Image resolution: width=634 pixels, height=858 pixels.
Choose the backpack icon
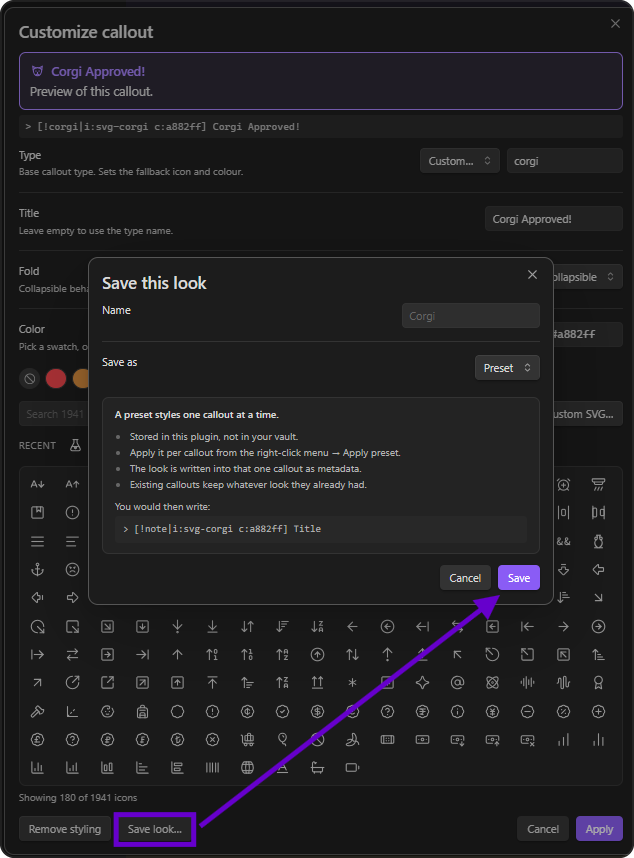pyautogui.click(x=142, y=711)
